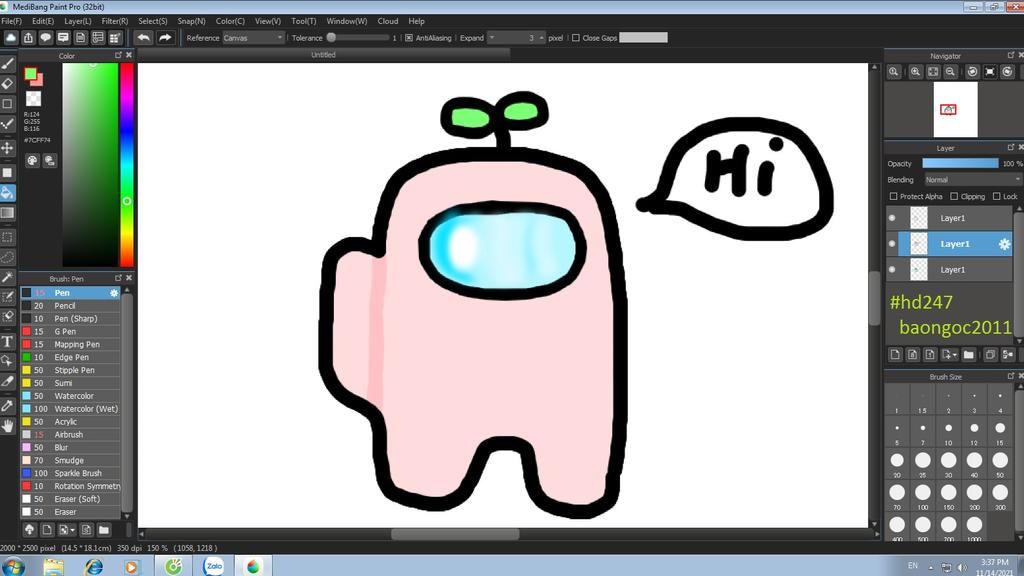Image resolution: width=1024 pixels, height=576 pixels.
Task: Choose the Watercolor (Wet) brush
Action: [71, 409]
